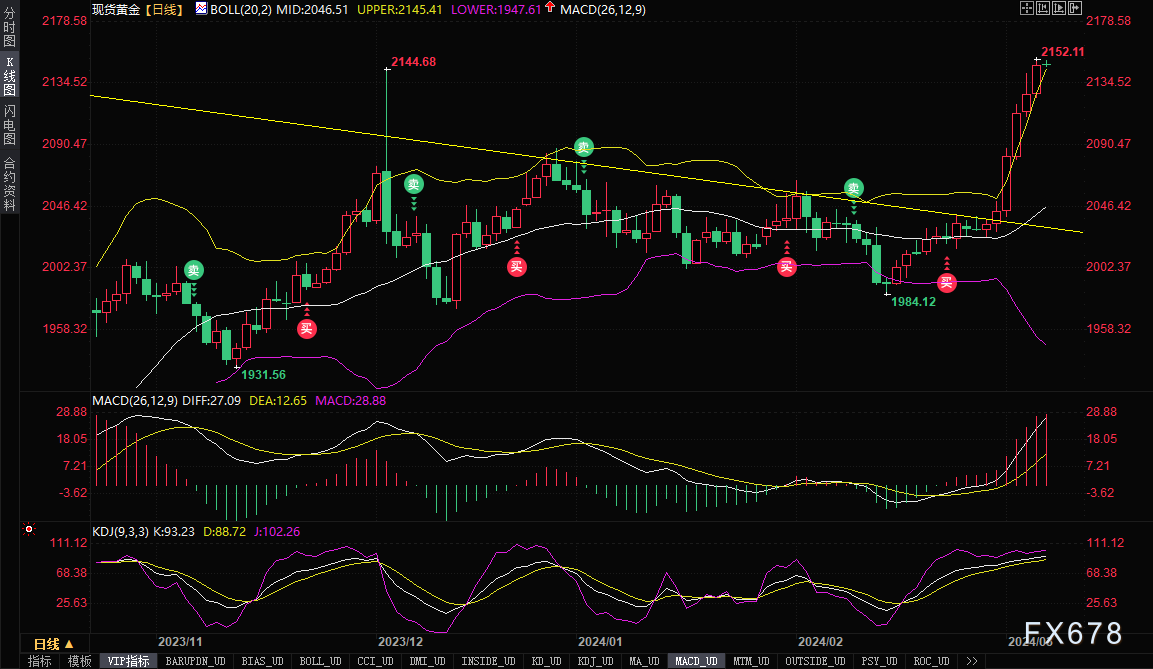Select the 模板 tab at bottom
The height and width of the screenshot is (669, 1153).
79,661
